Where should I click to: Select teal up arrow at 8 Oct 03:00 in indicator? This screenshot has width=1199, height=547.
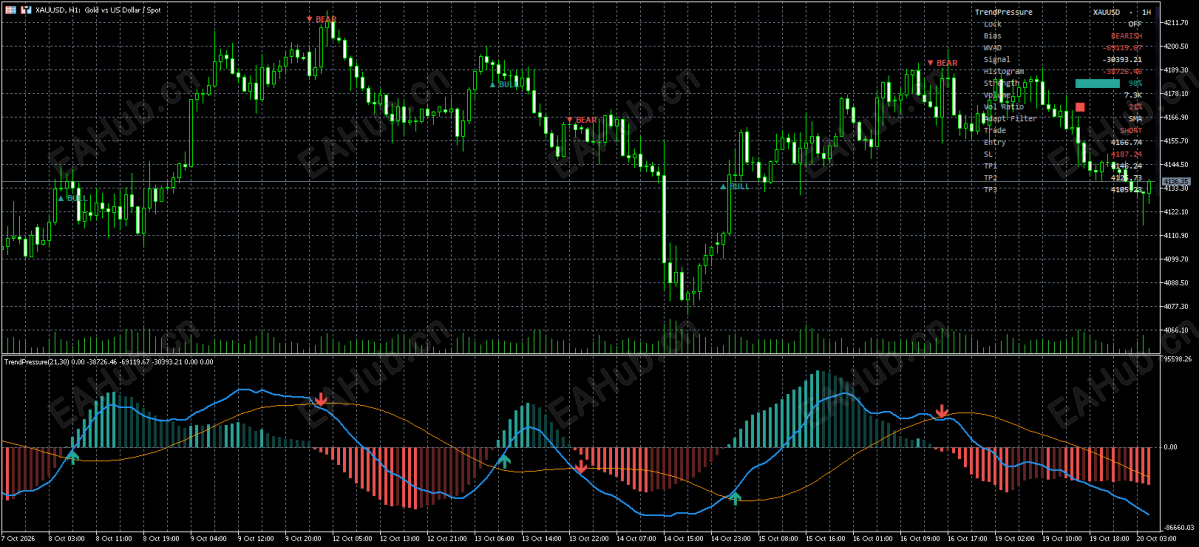coord(72,457)
